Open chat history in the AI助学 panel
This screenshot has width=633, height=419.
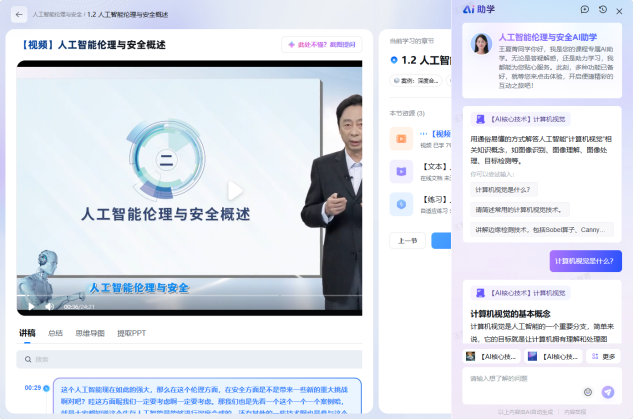603,9
